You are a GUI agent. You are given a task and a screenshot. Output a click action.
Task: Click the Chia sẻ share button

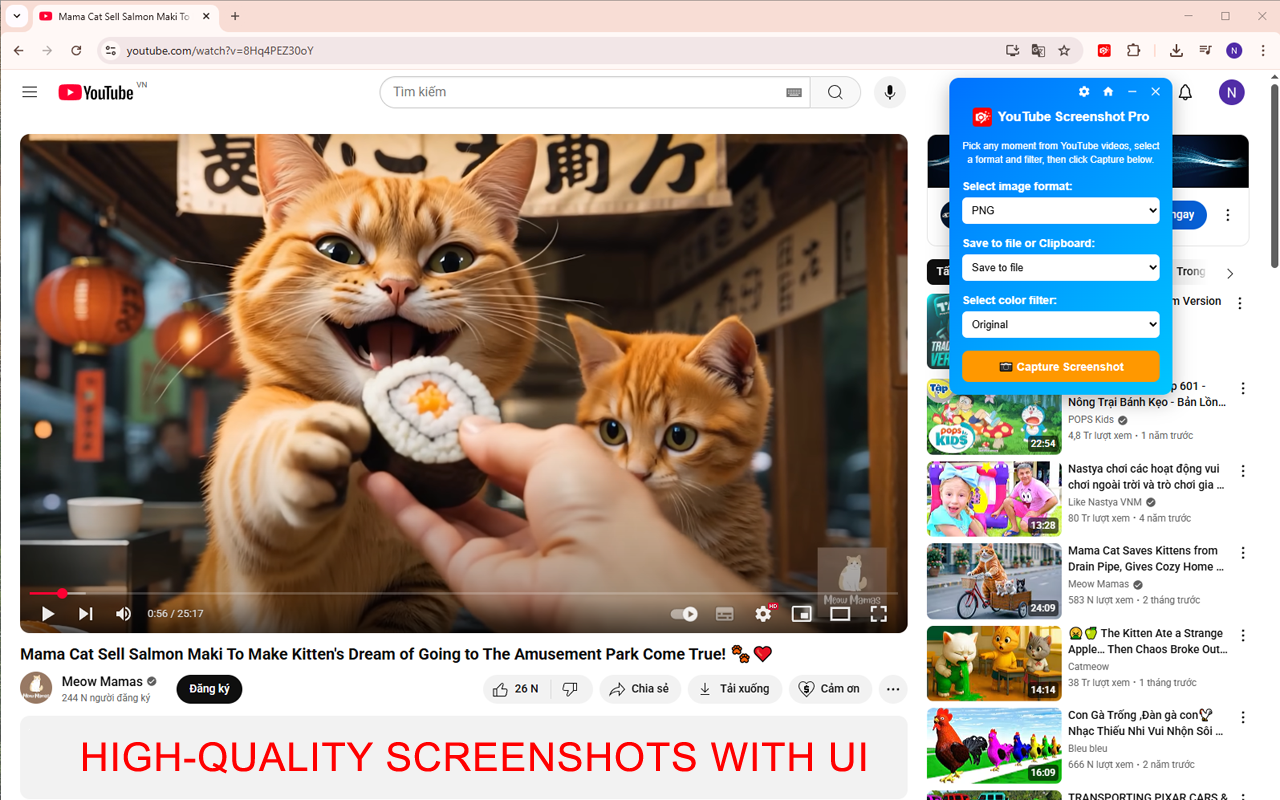pyautogui.click(x=640, y=689)
